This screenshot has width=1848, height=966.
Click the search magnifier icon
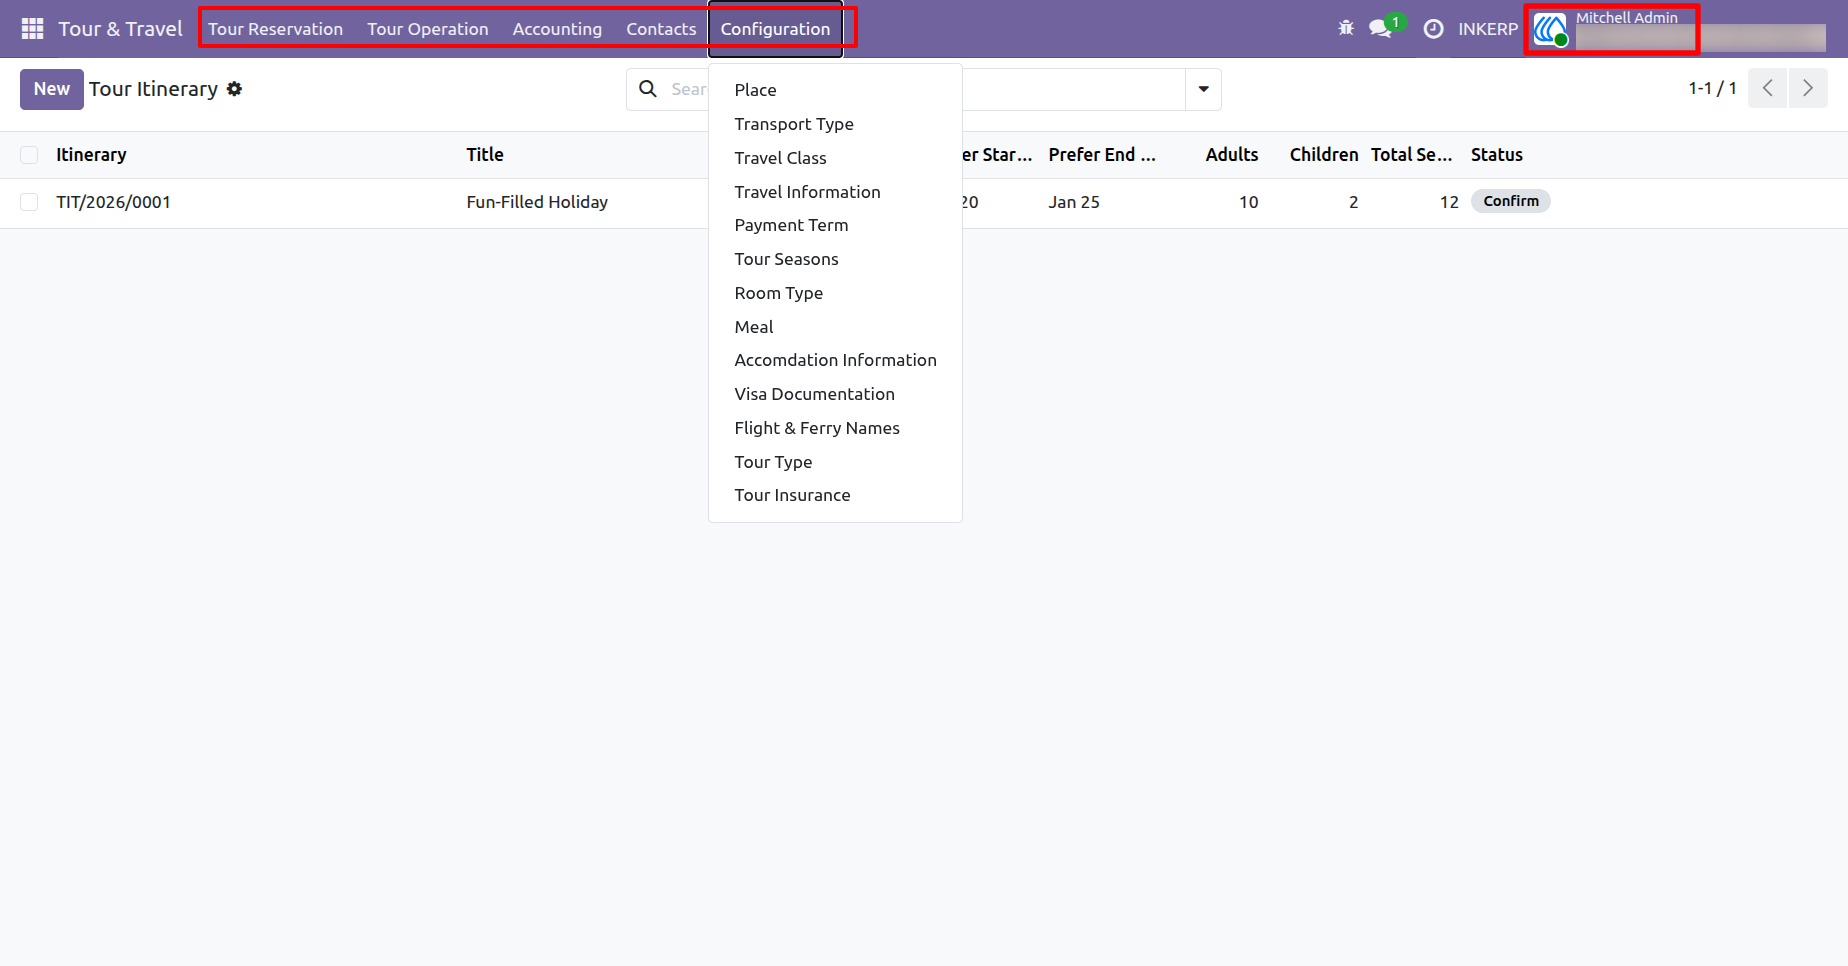click(x=648, y=89)
